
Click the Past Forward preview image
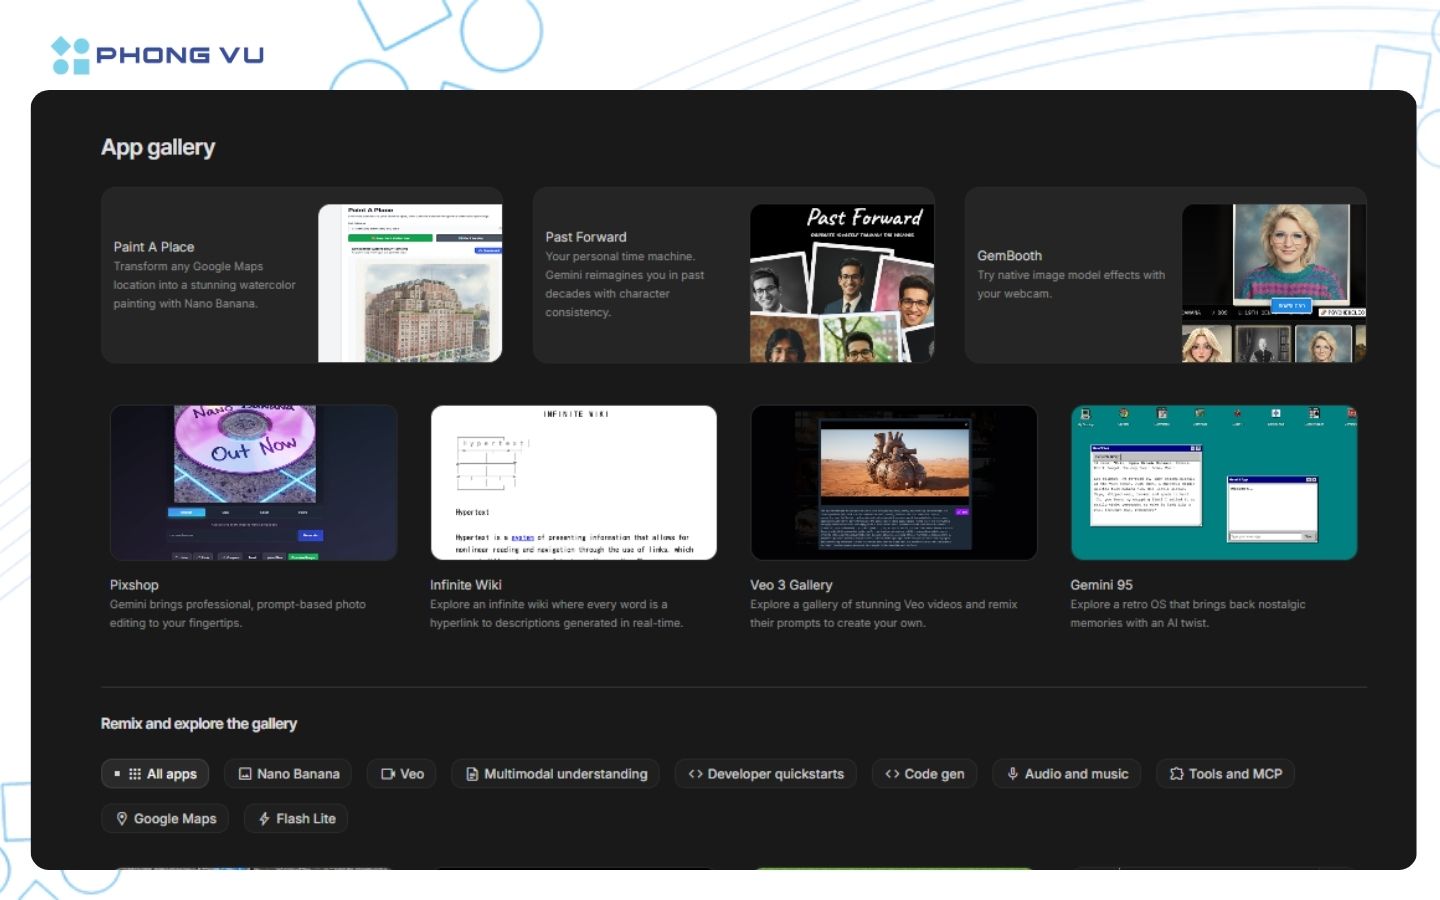(842, 281)
